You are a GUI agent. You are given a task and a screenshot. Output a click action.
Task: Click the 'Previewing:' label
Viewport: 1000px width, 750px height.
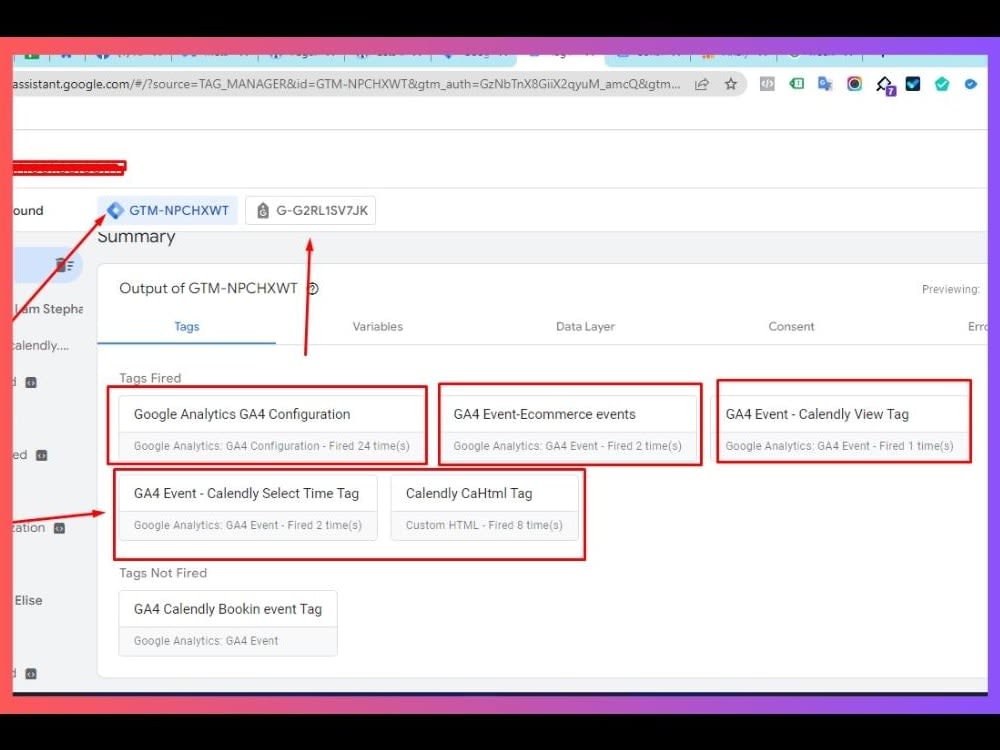[x=951, y=289]
